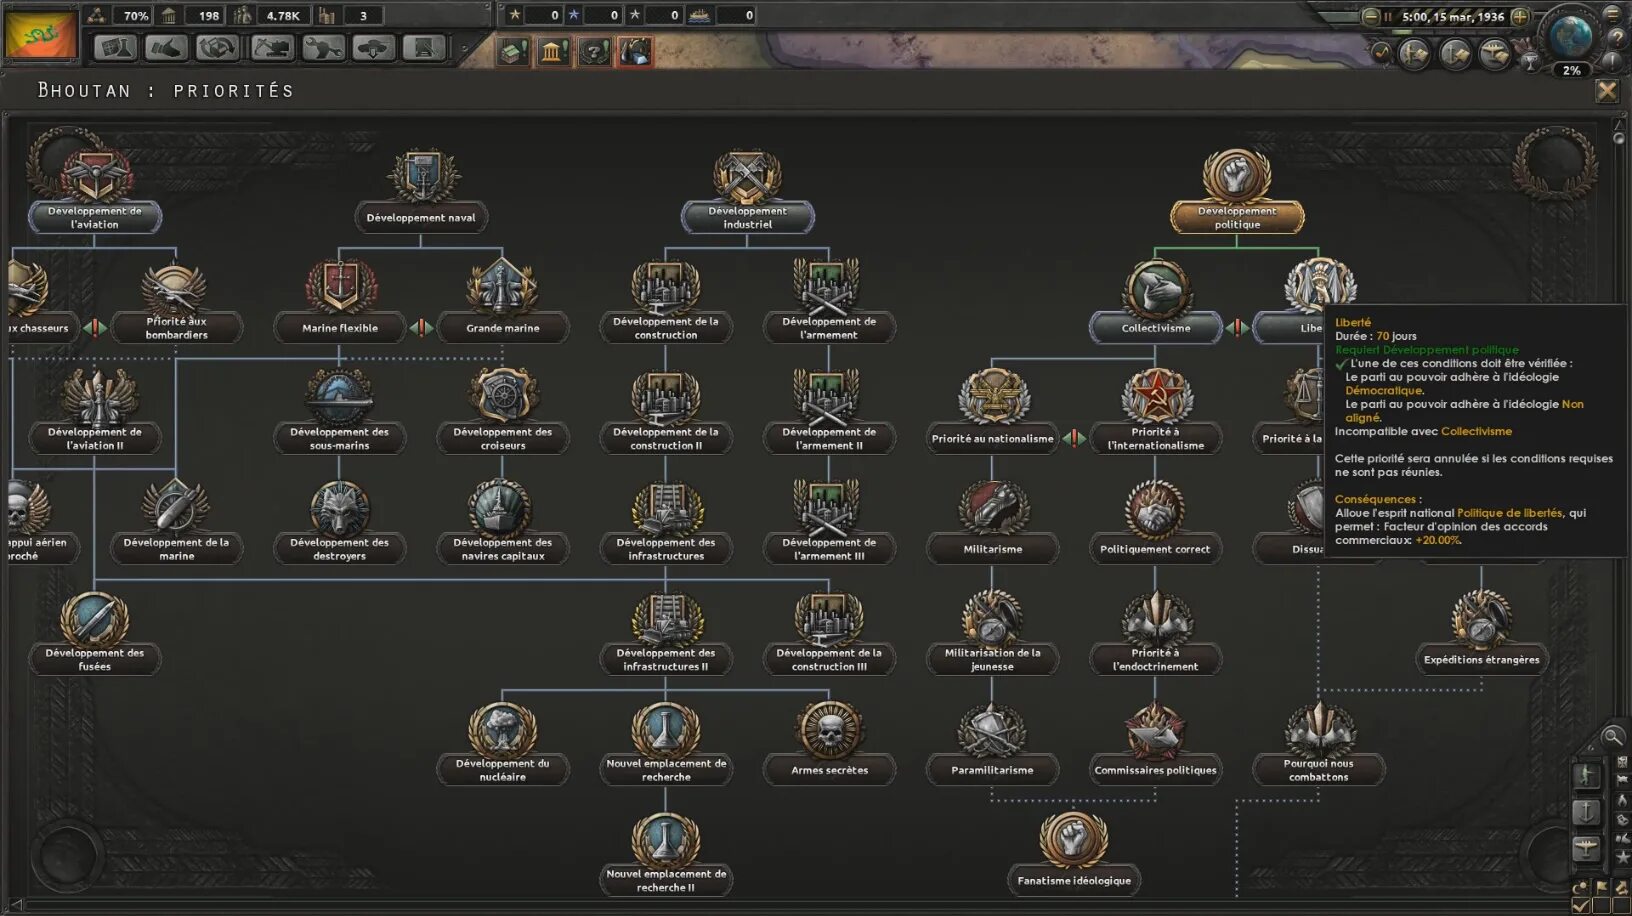
Task: Open the help question mark button
Action: click(1615, 38)
